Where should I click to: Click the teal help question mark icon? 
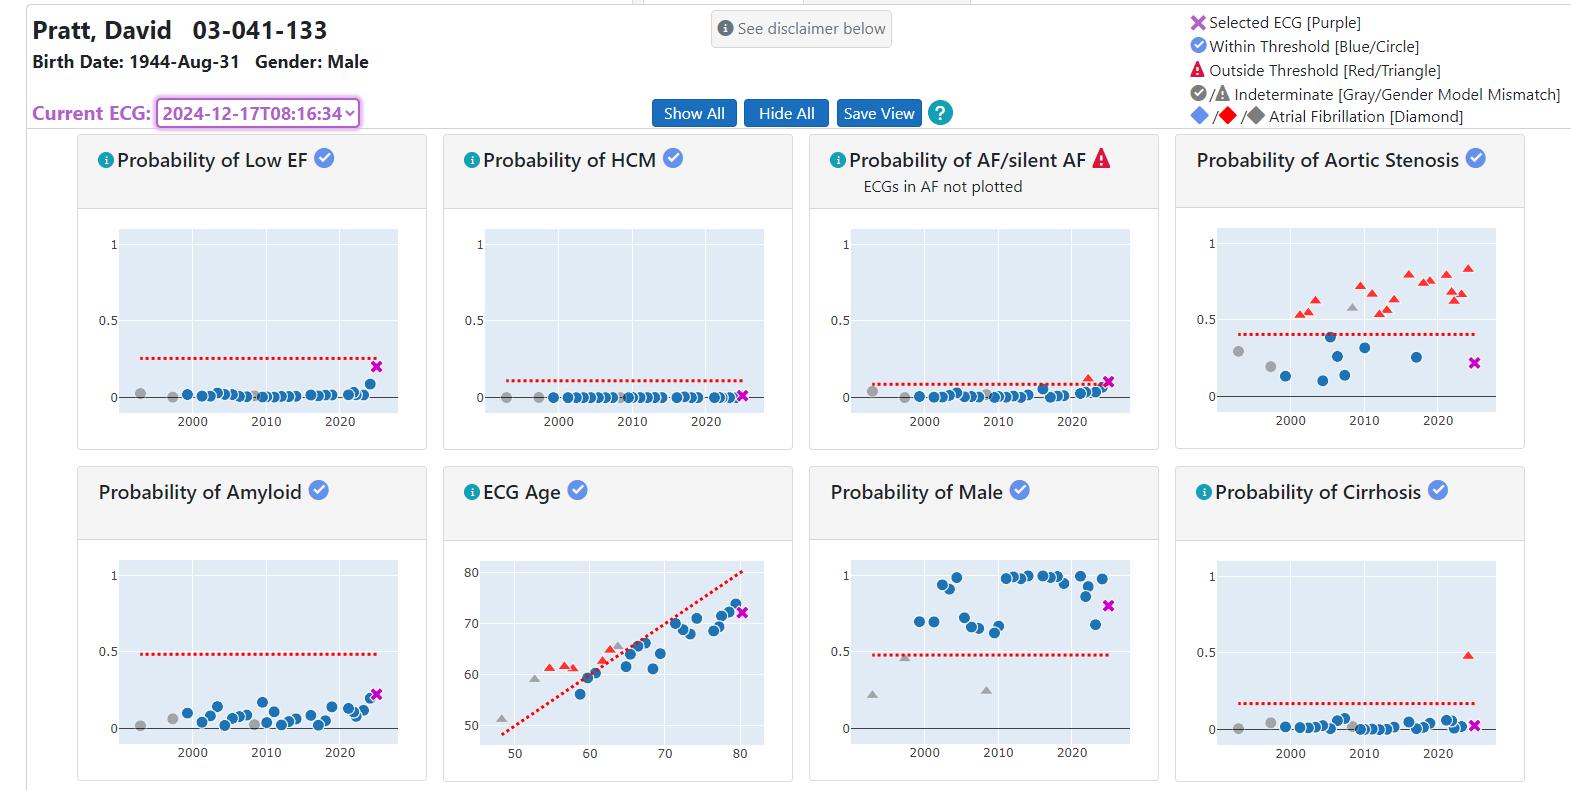point(940,113)
